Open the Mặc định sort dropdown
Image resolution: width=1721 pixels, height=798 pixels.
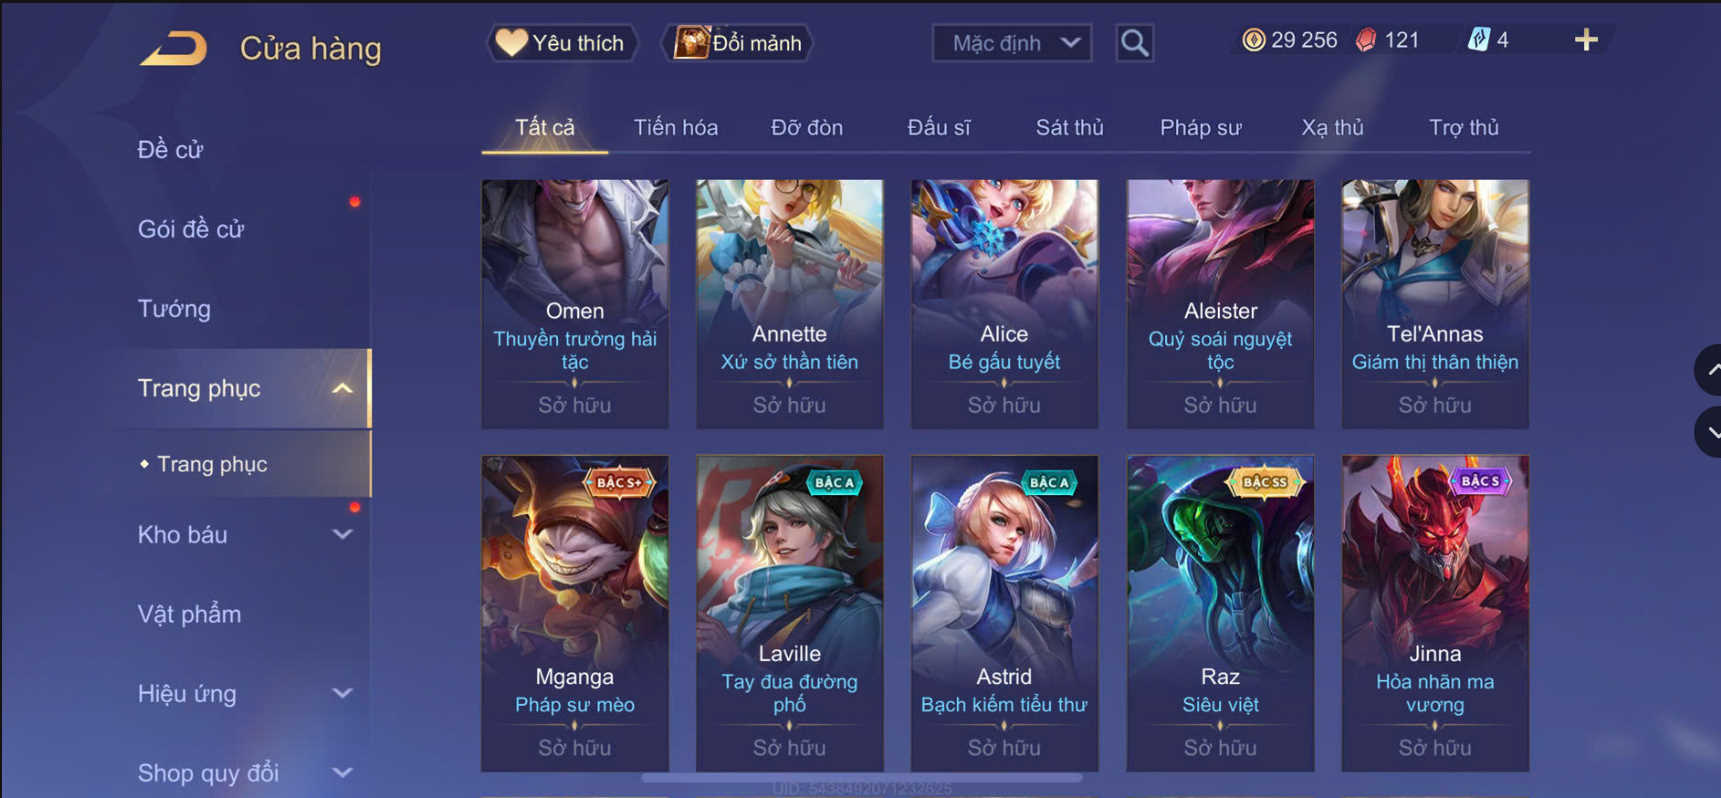click(x=1012, y=43)
